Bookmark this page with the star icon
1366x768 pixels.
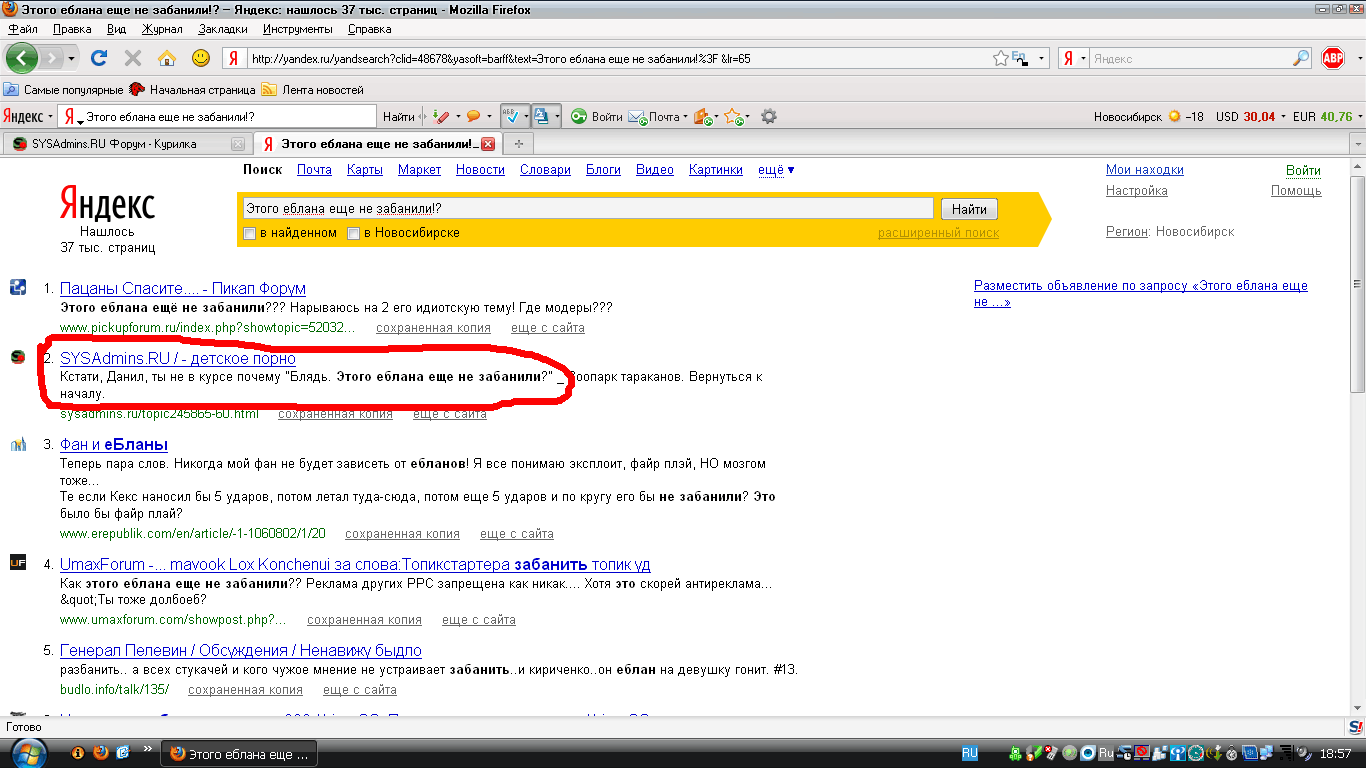[1001, 59]
